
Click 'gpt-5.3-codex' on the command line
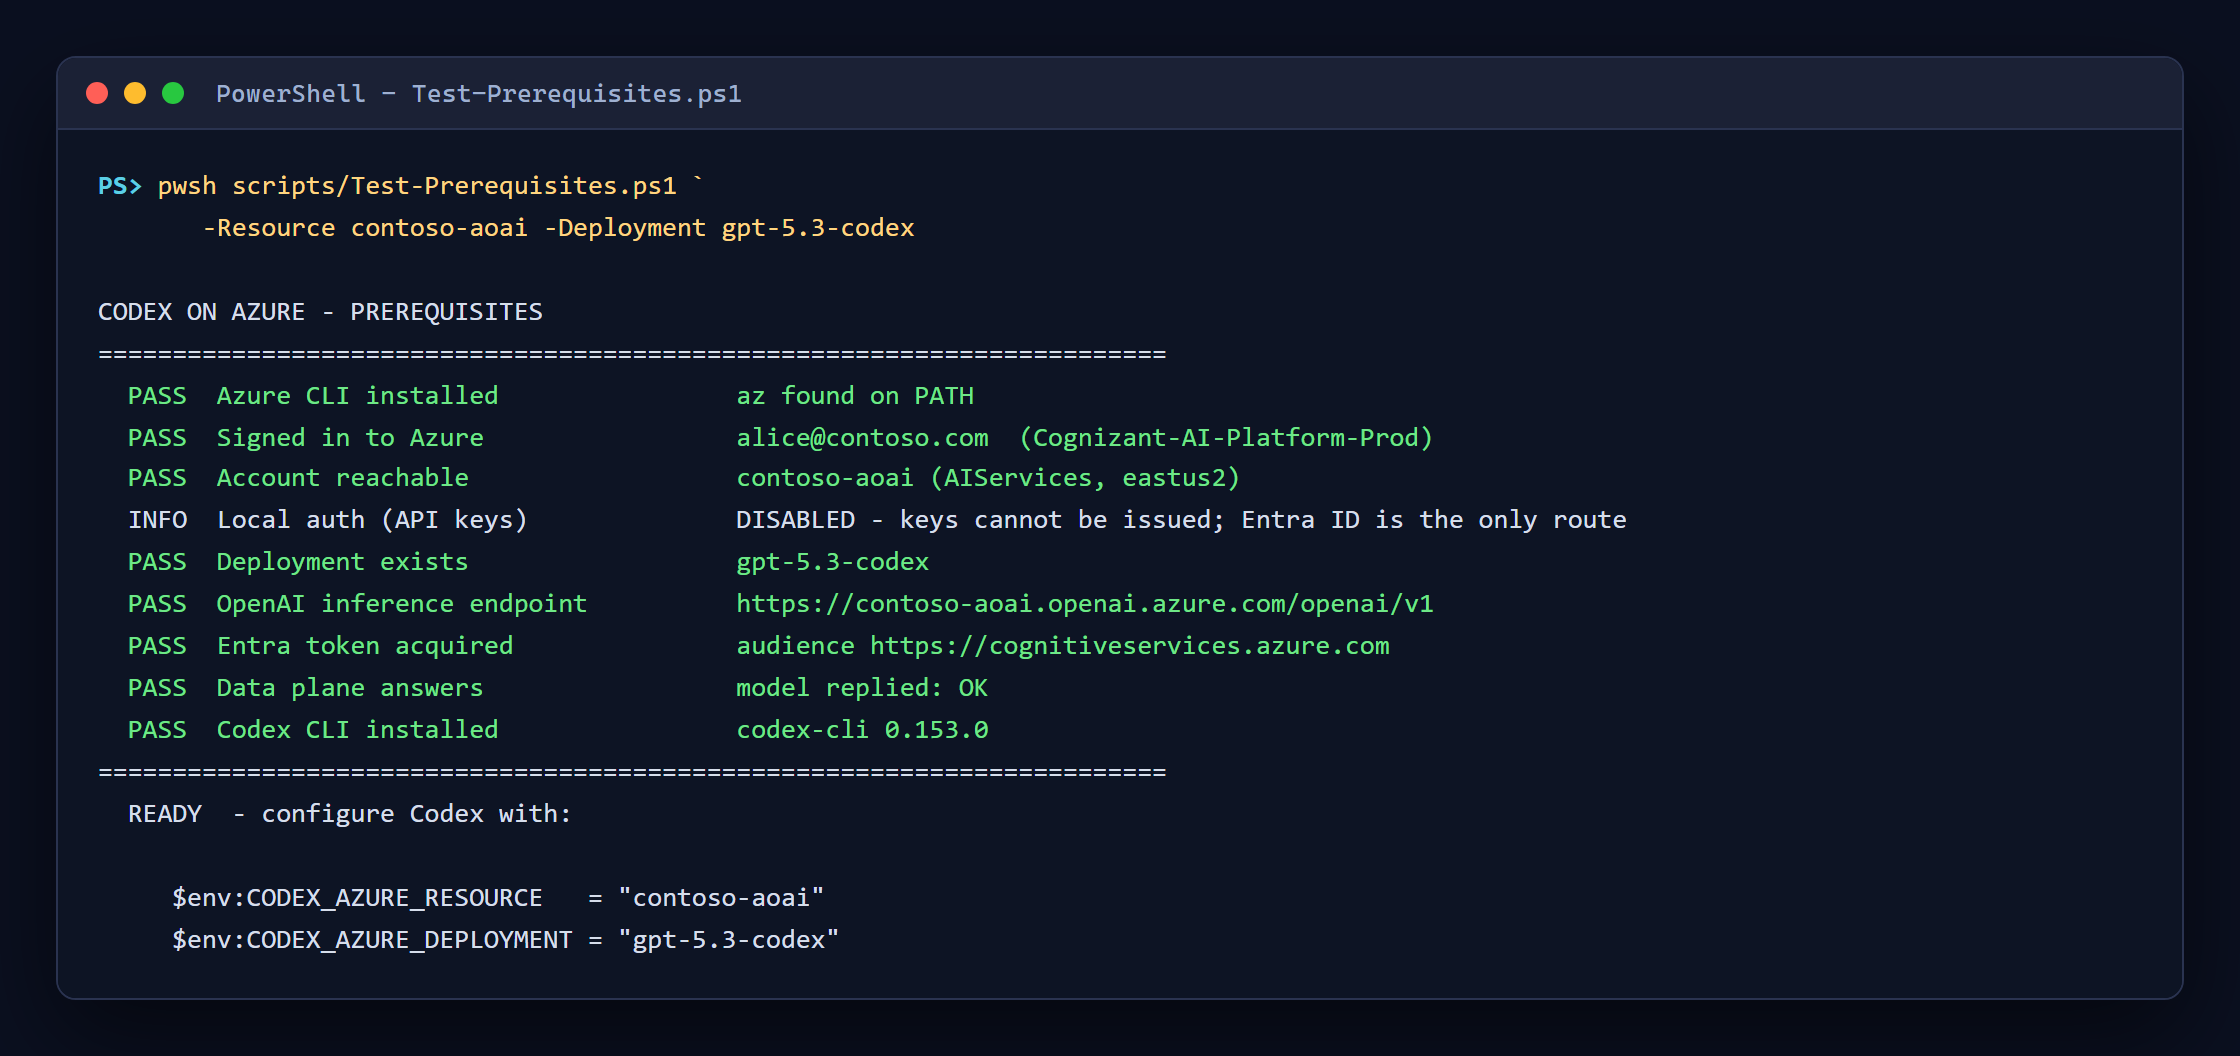pos(818,228)
